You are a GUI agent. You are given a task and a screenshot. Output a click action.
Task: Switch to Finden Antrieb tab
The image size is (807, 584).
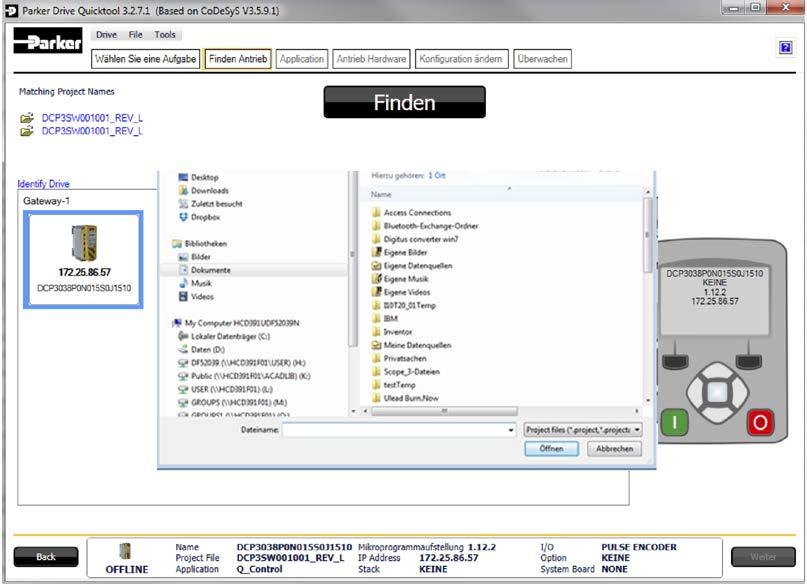pos(238,59)
